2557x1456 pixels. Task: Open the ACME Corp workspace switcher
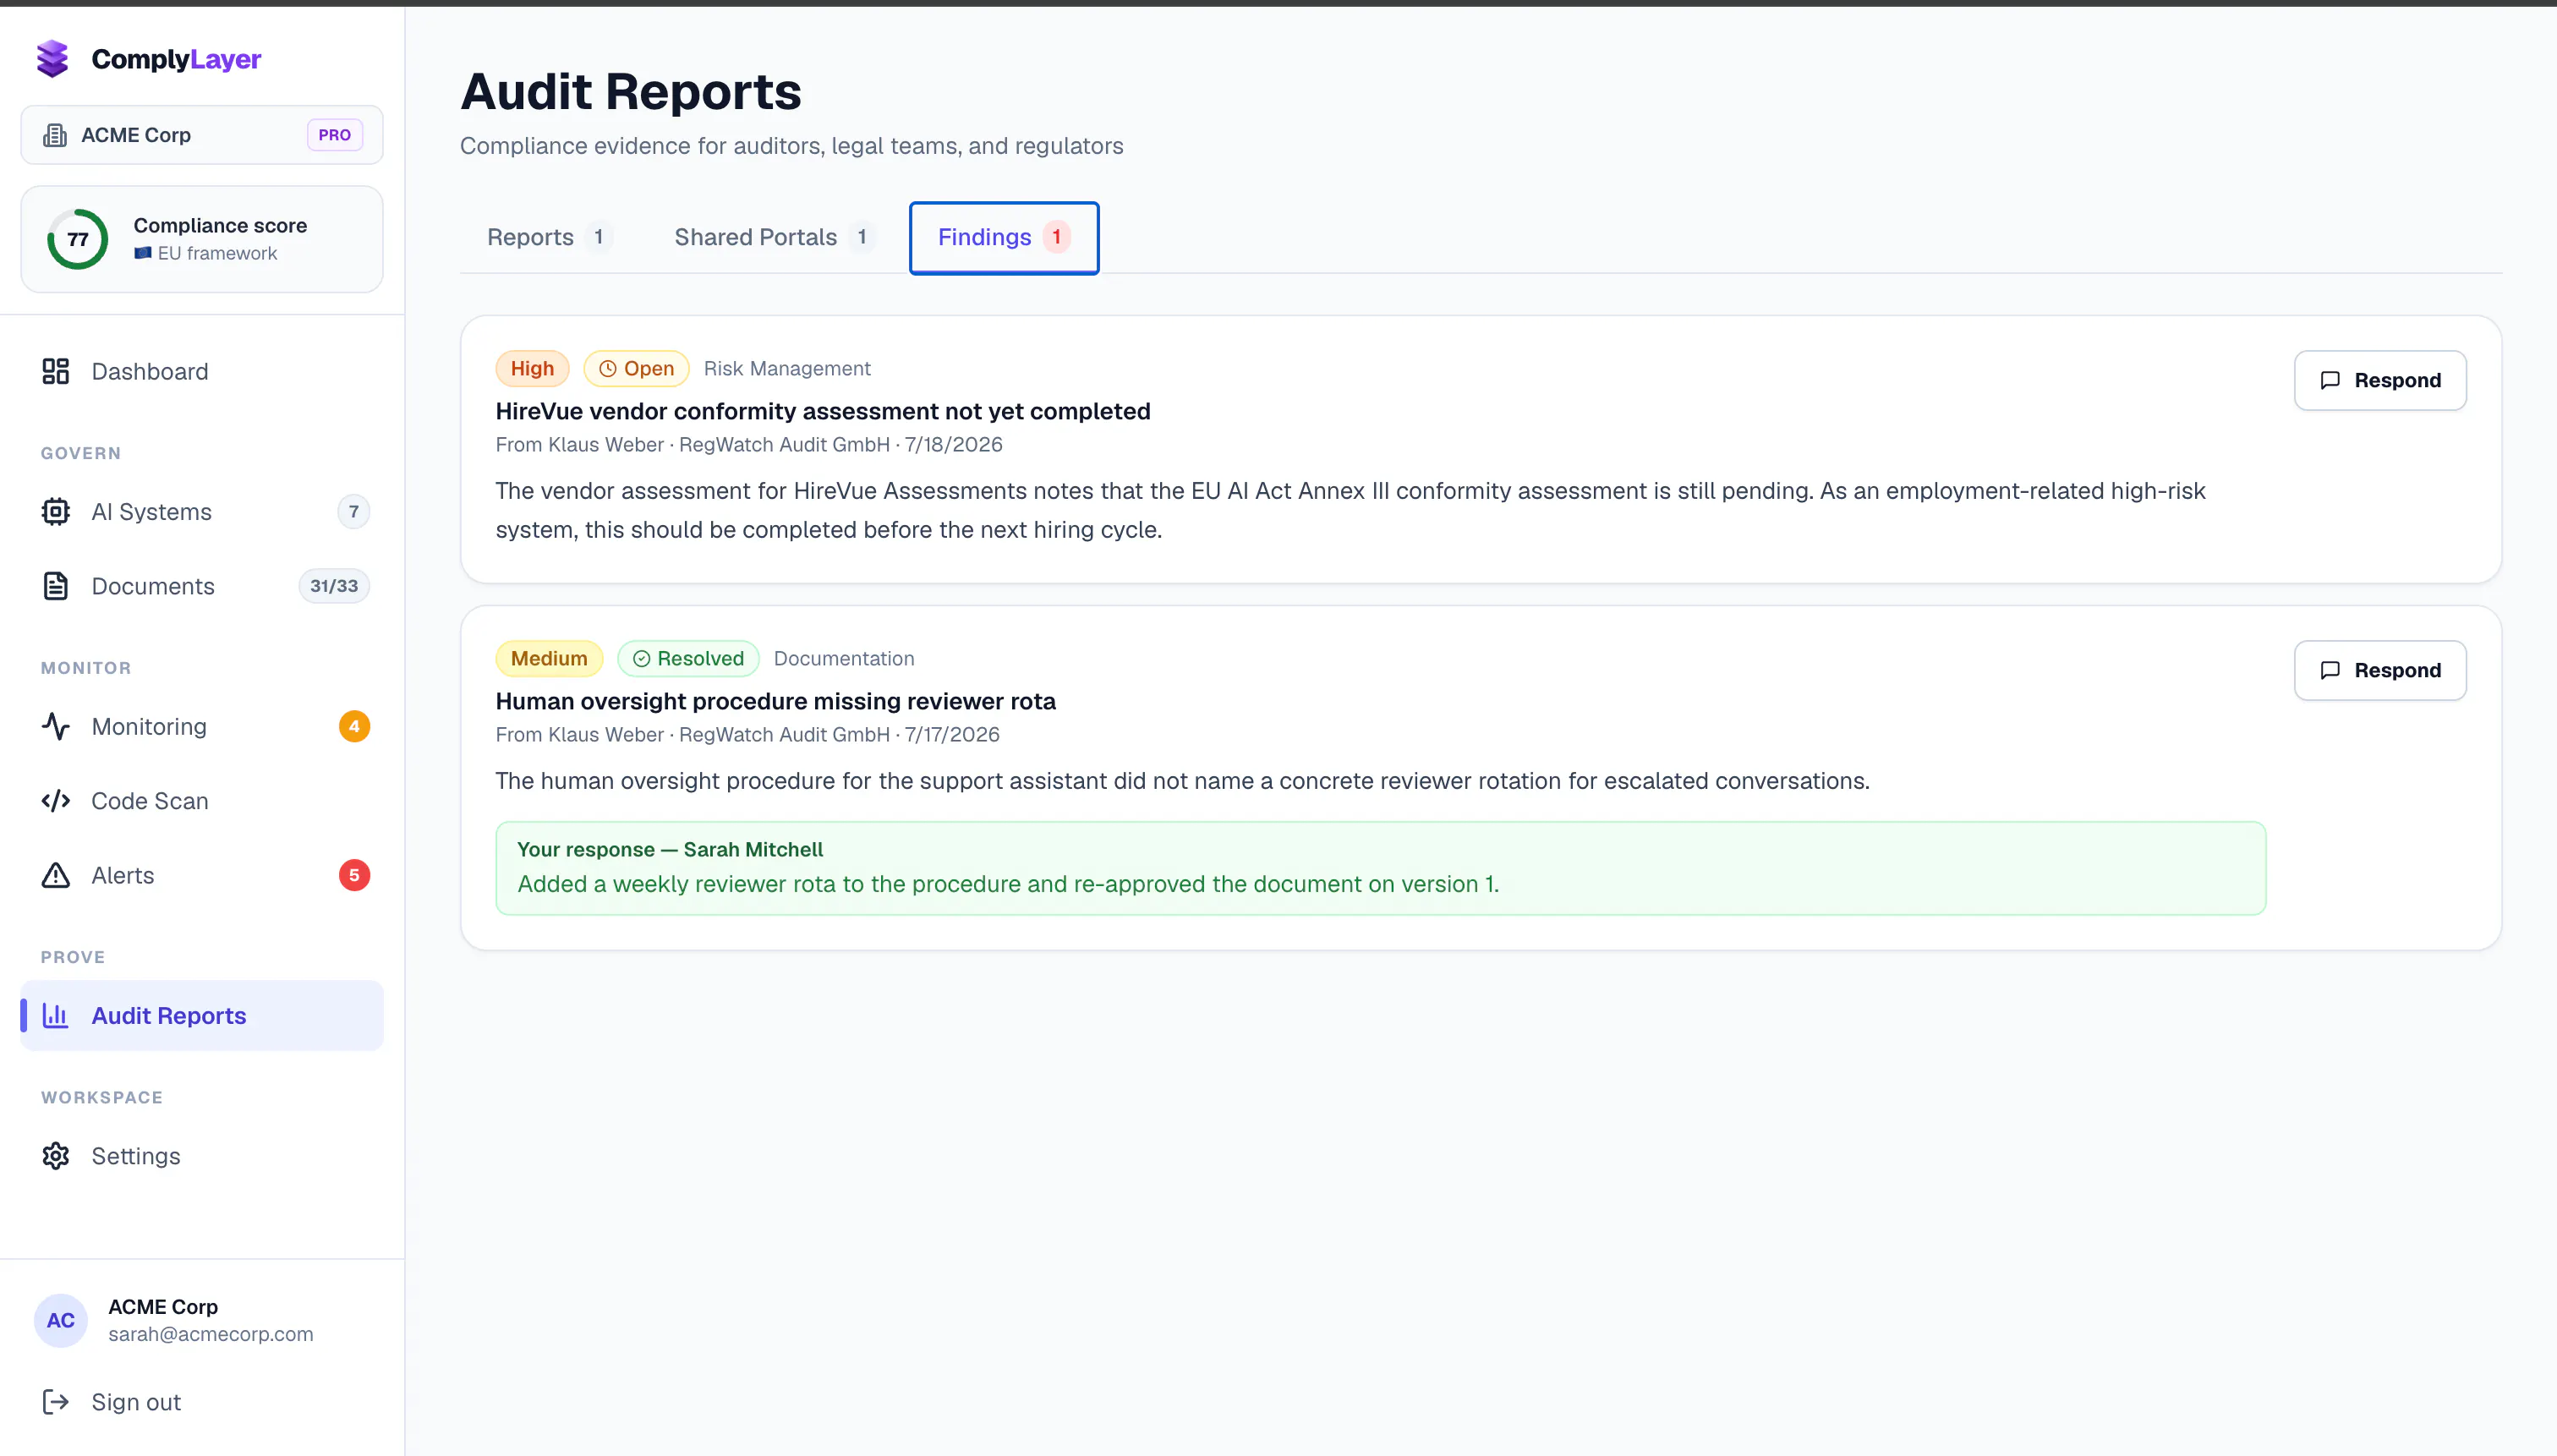201,135
